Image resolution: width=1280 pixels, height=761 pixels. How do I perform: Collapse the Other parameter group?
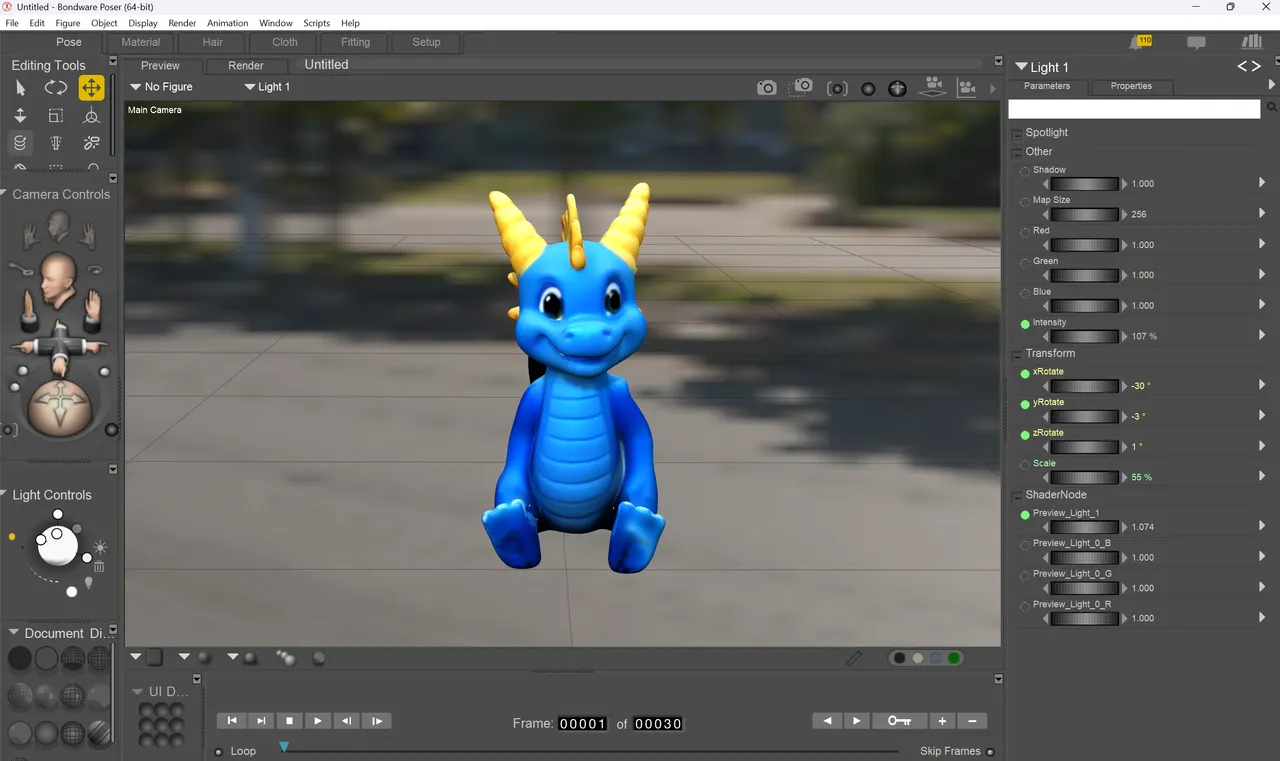click(x=1017, y=152)
